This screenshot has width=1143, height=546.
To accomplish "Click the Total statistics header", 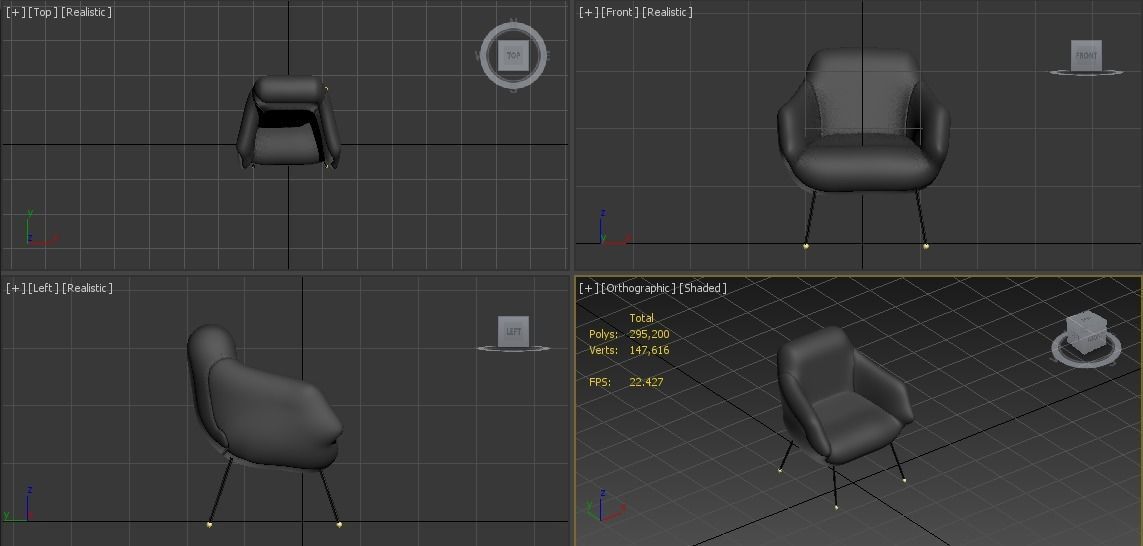I will tap(641, 319).
